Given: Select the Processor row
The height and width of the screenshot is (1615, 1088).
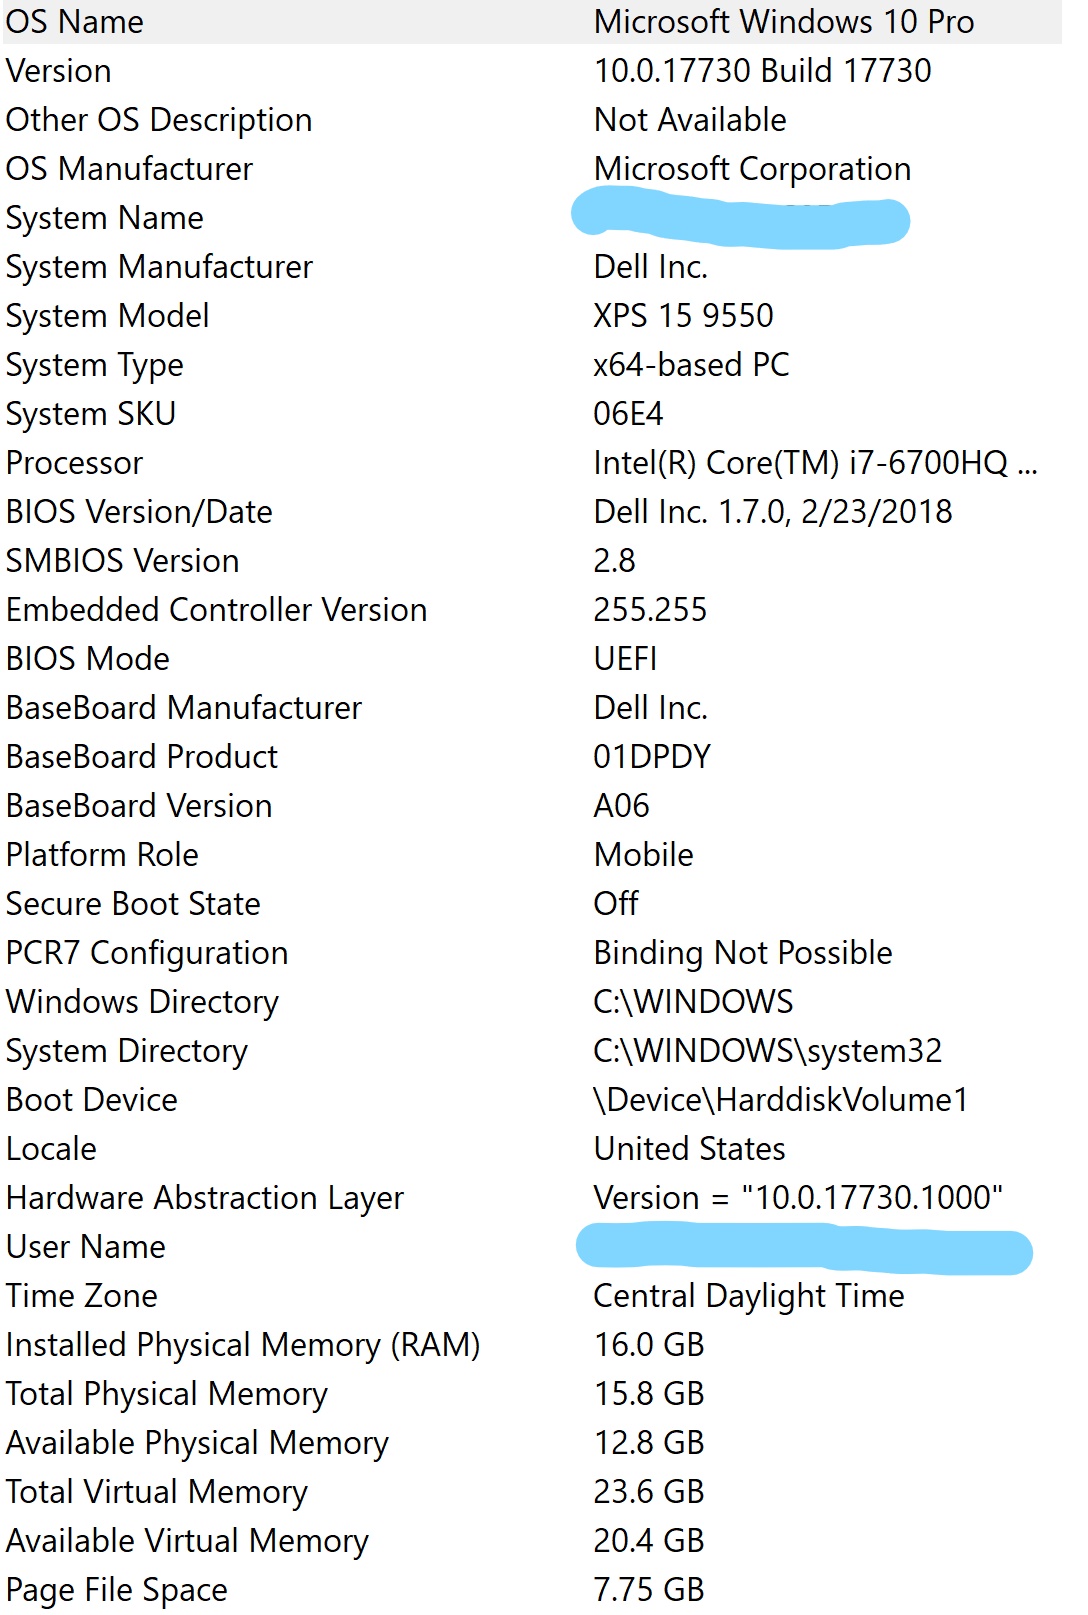Looking at the screenshot, I should (x=533, y=463).
